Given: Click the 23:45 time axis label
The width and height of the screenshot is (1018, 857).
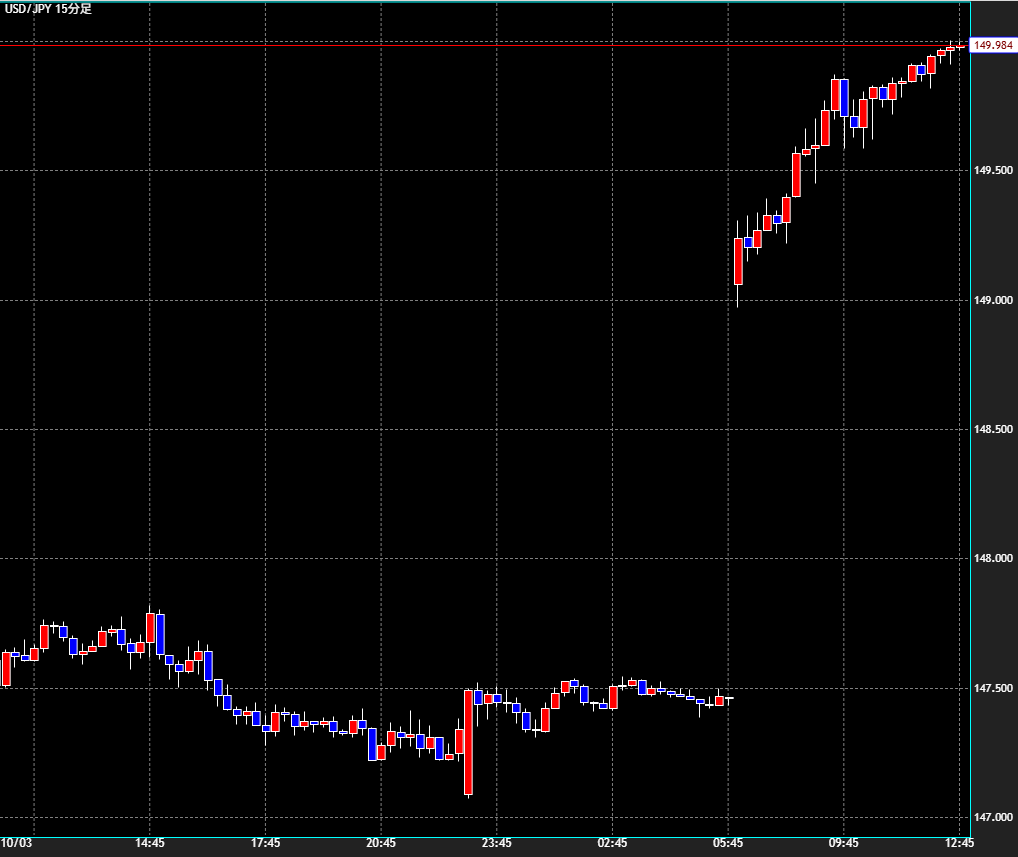Looking at the screenshot, I should pos(497,843).
